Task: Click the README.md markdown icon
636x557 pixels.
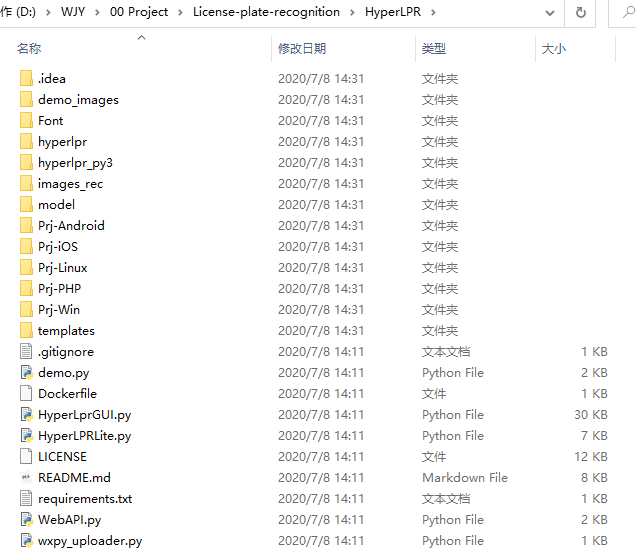Action: [x=26, y=477]
